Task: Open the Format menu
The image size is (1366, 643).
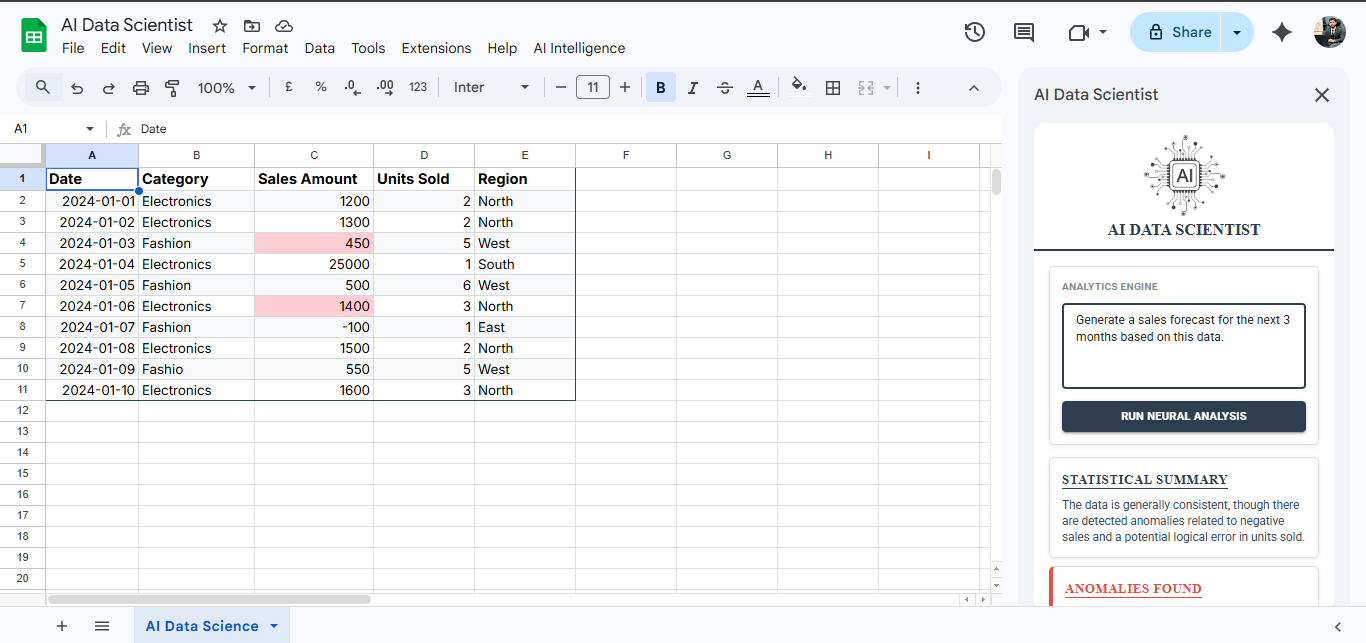Action: (265, 48)
